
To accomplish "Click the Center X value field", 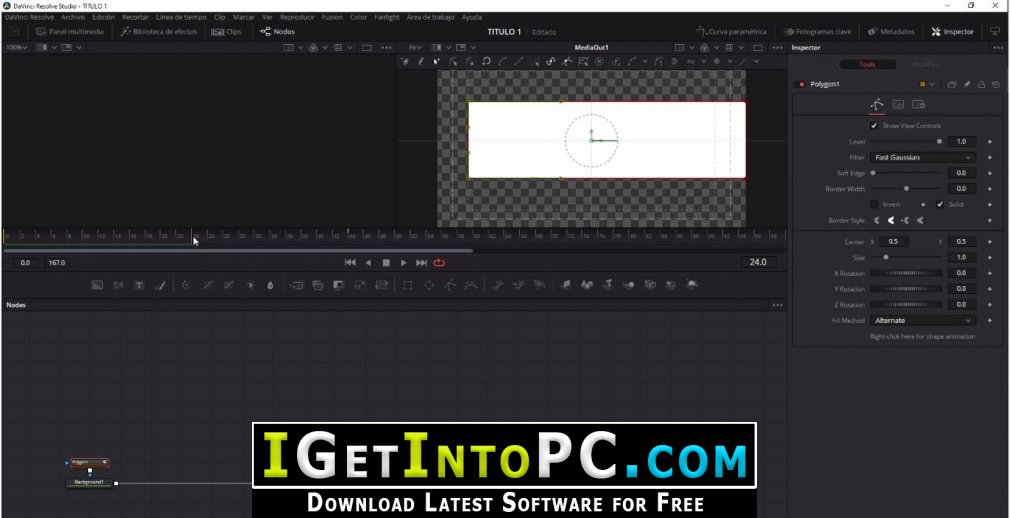I will (894, 242).
